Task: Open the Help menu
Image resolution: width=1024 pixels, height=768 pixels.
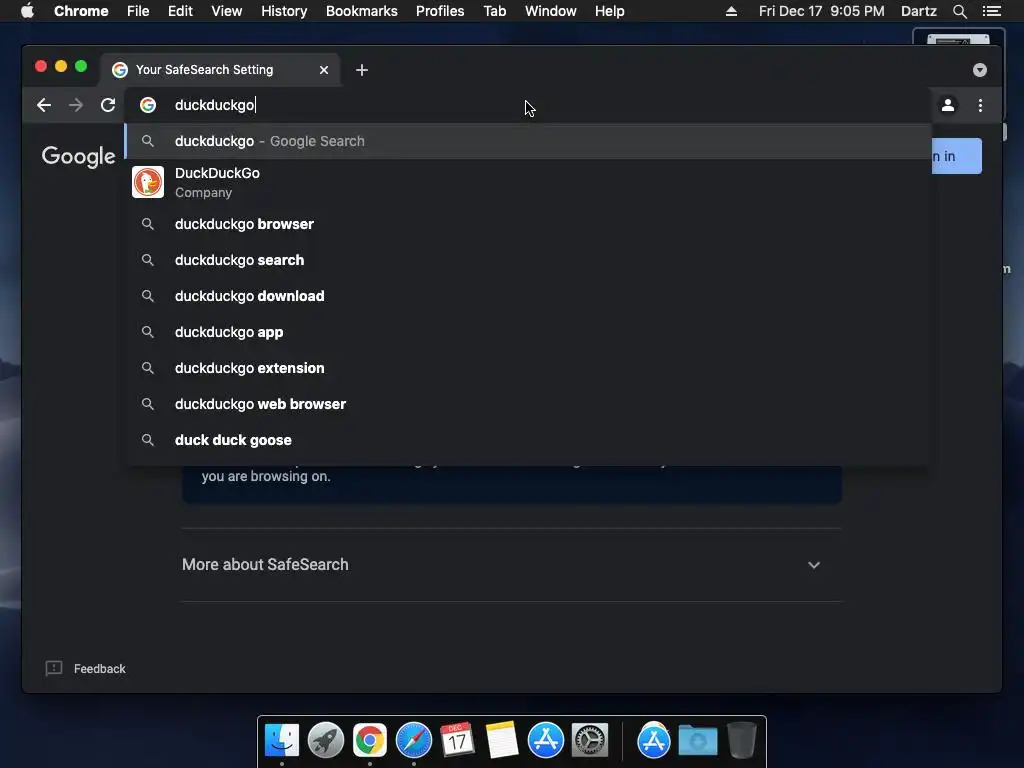Action: point(609,11)
